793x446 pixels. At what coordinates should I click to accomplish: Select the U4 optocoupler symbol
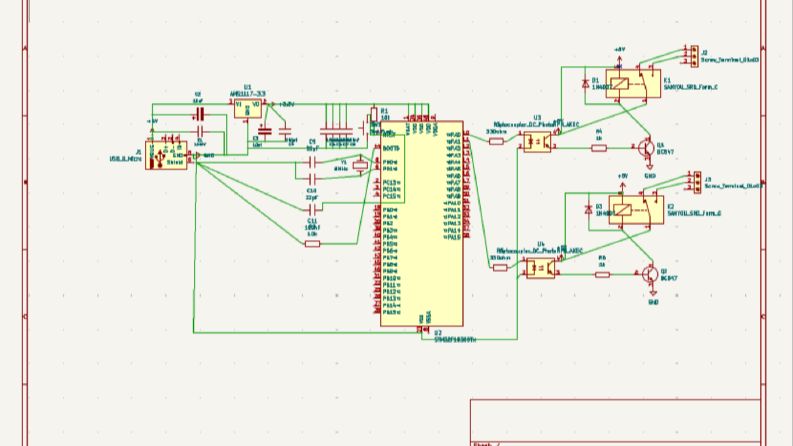click(x=541, y=268)
